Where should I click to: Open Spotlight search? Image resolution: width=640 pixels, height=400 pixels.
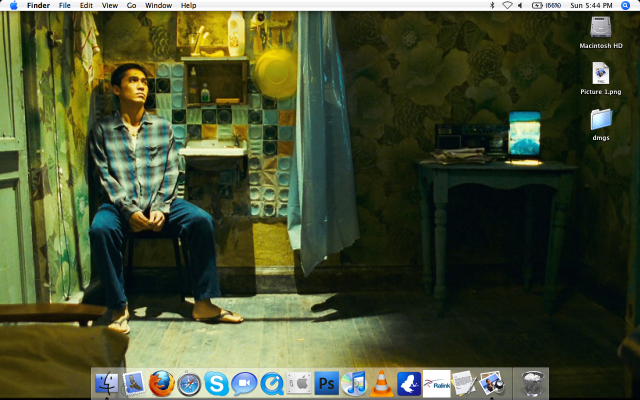(x=625, y=5)
